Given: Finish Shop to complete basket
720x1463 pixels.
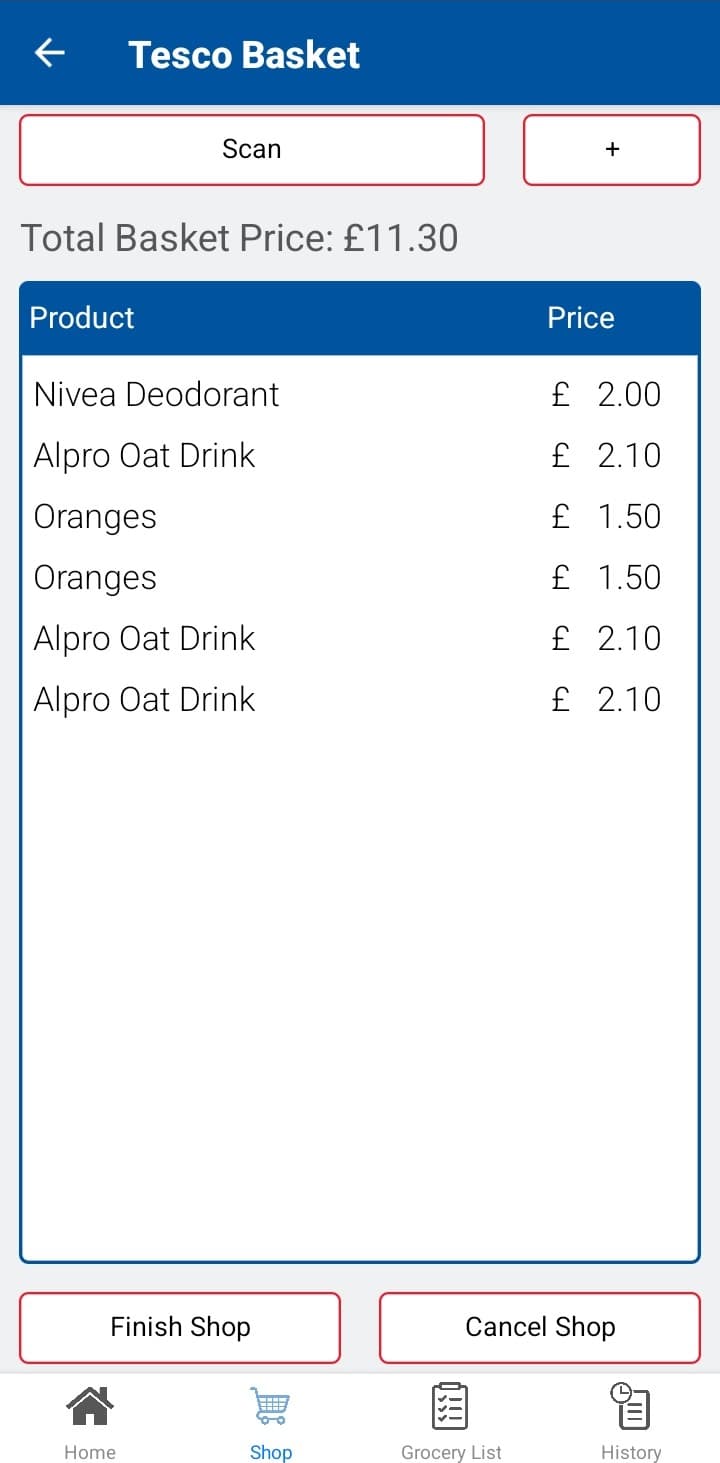Looking at the screenshot, I should click(x=180, y=1327).
